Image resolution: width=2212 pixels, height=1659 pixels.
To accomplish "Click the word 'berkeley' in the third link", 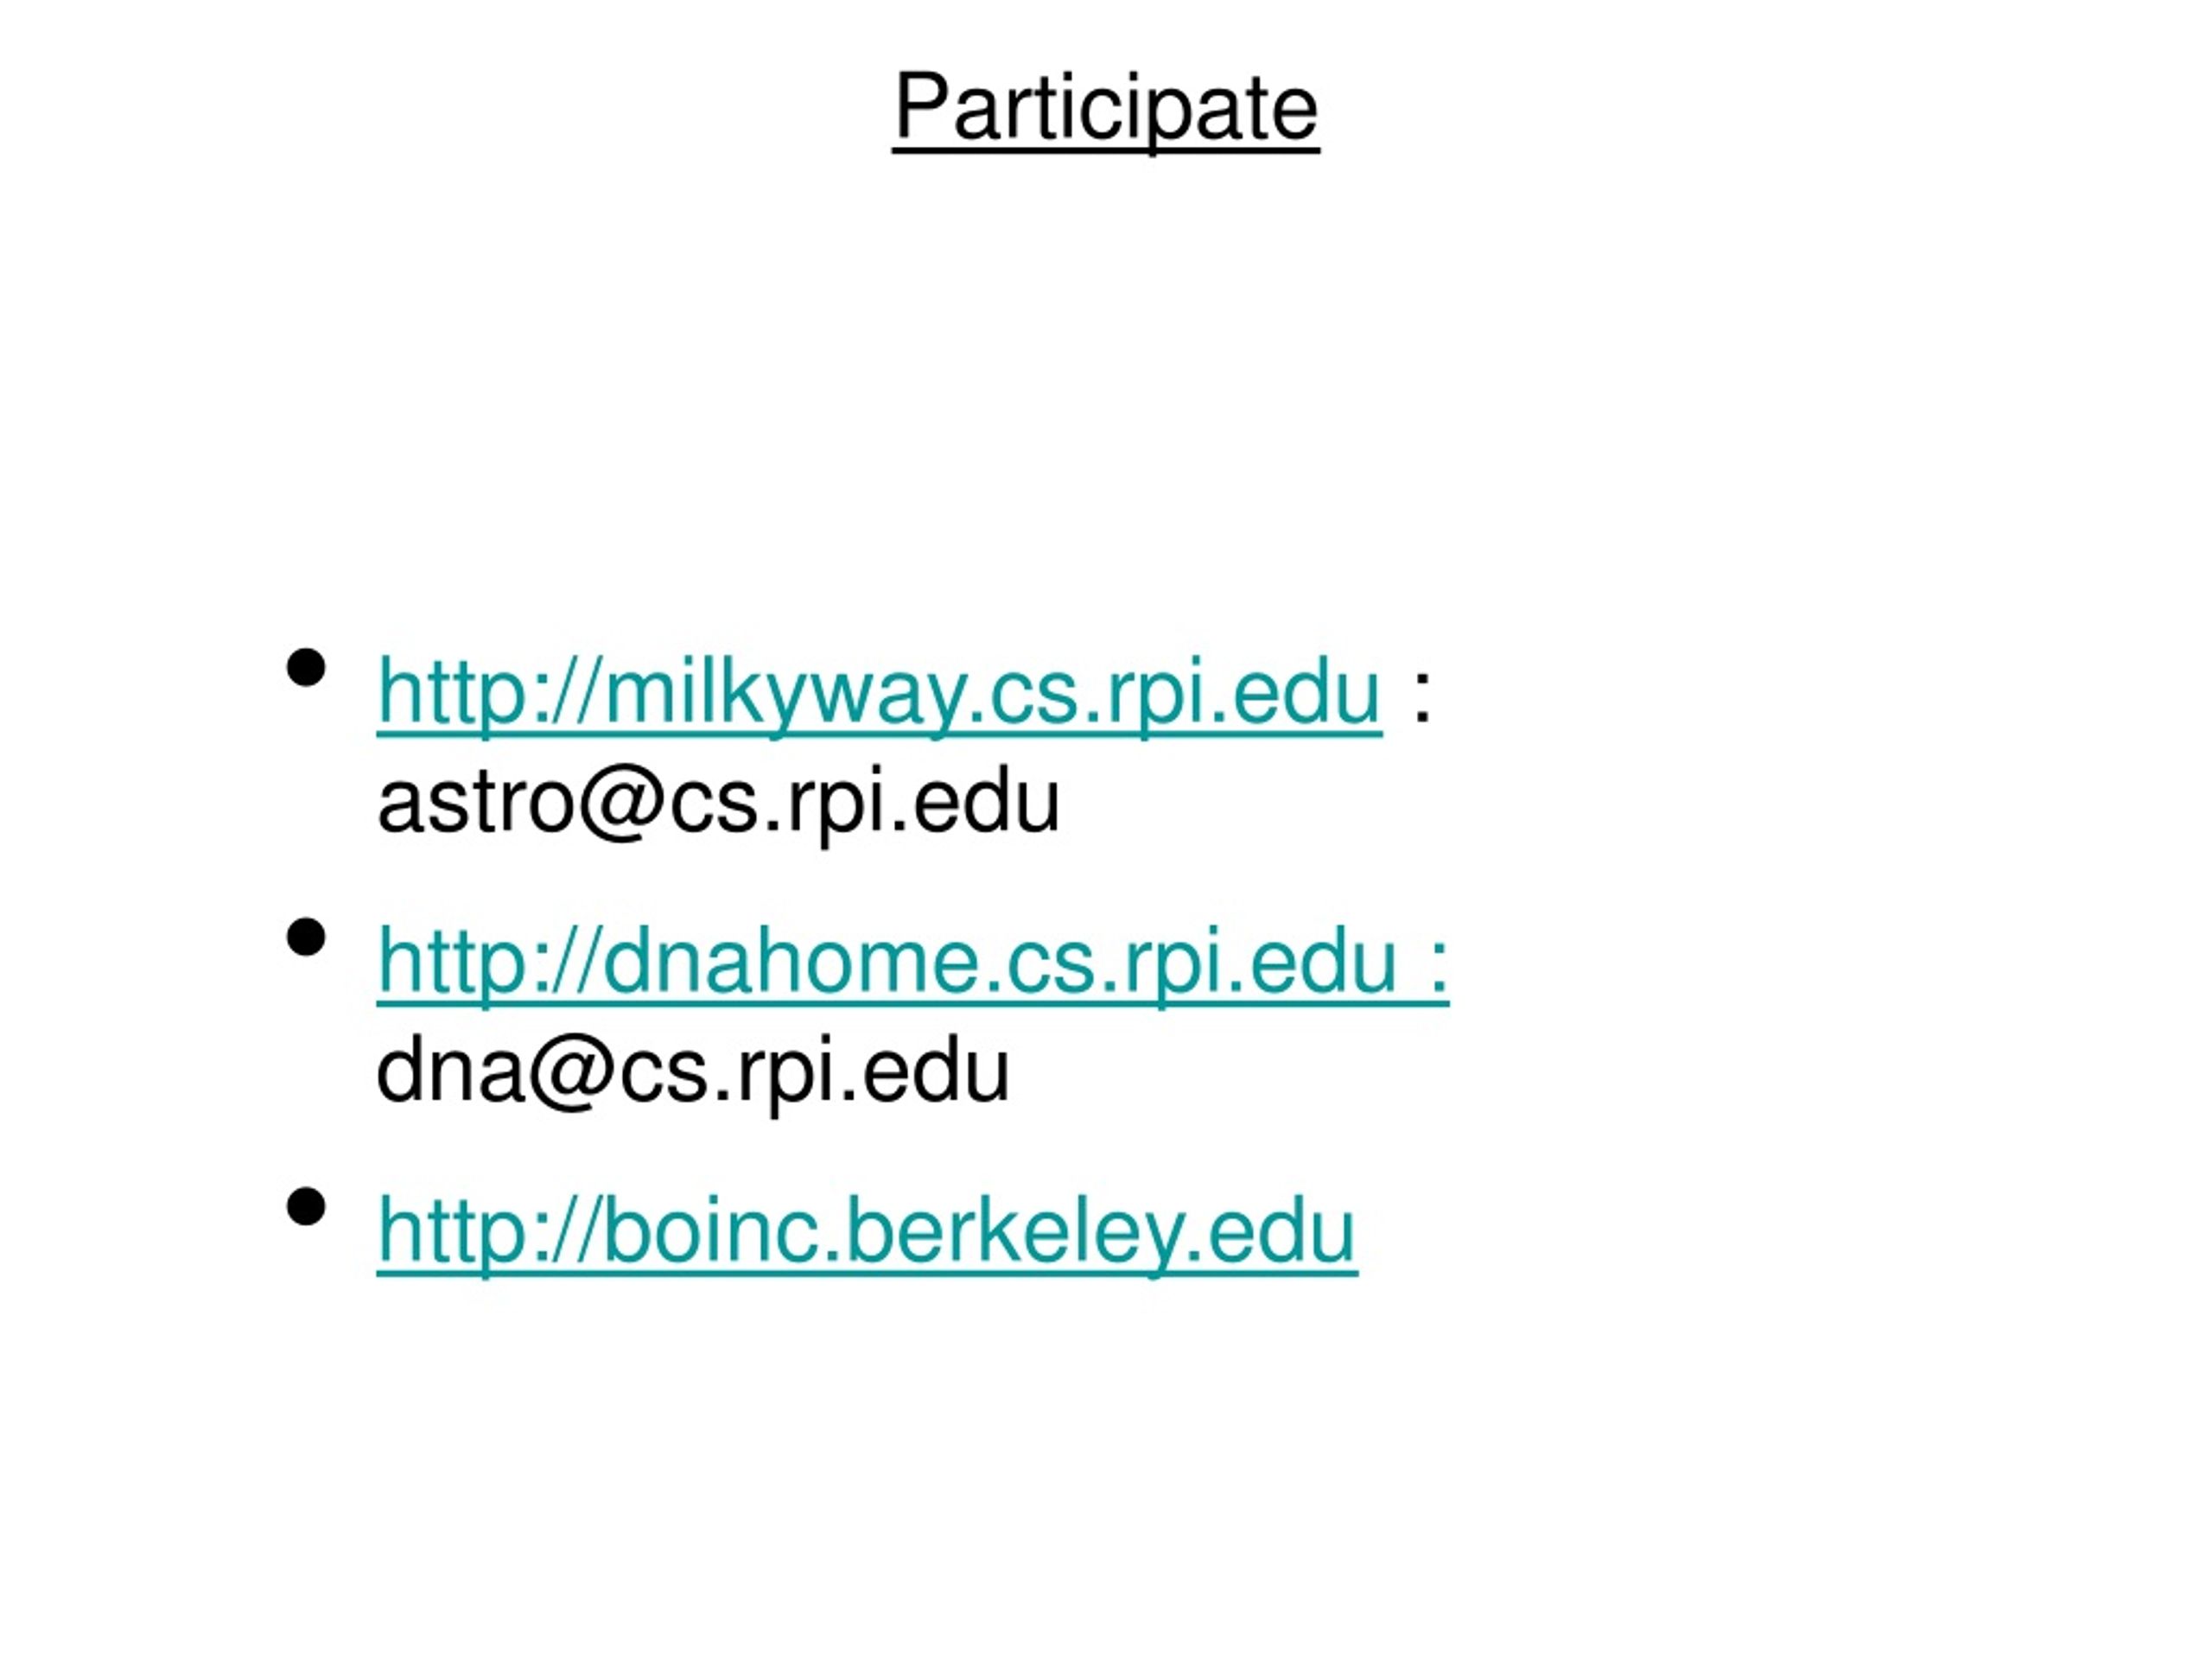I will (x=1014, y=1234).
